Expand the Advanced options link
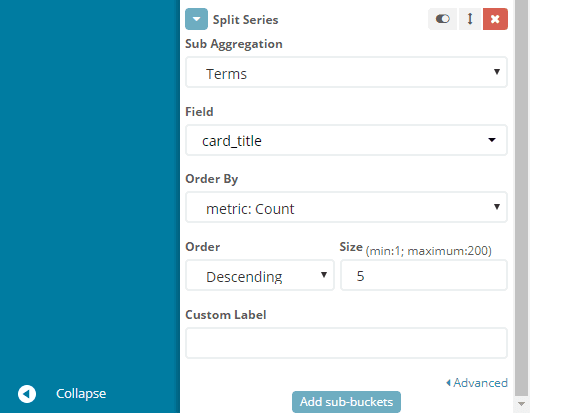The image size is (565, 413). (x=477, y=382)
